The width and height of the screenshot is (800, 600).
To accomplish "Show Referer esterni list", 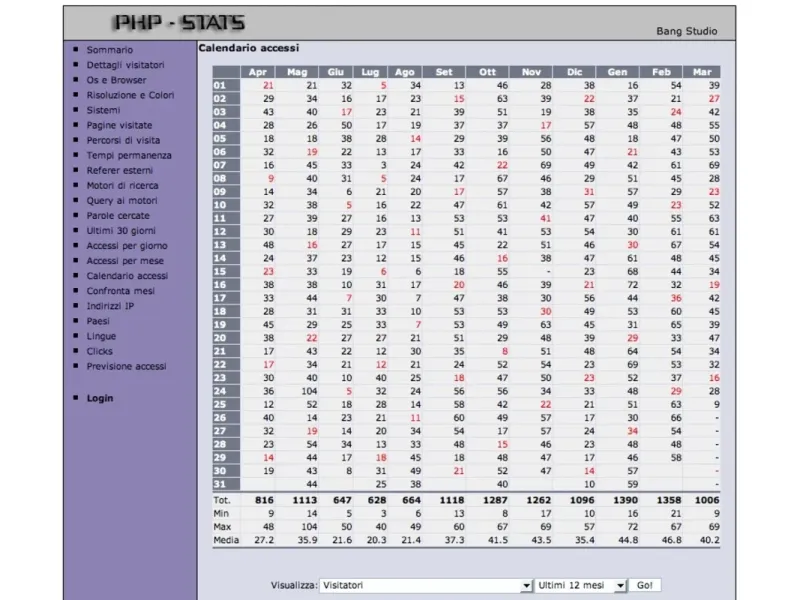I will tap(119, 170).
